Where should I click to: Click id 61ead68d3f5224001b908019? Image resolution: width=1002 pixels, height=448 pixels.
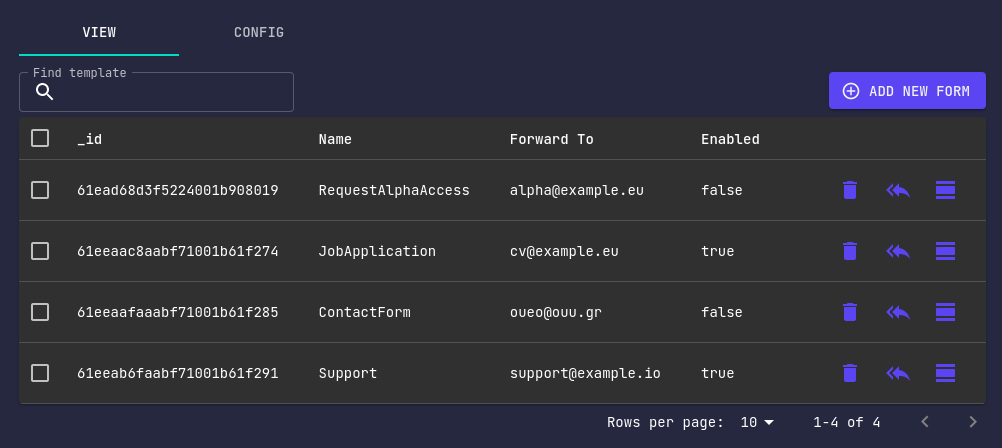pyautogui.click(x=178, y=190)
